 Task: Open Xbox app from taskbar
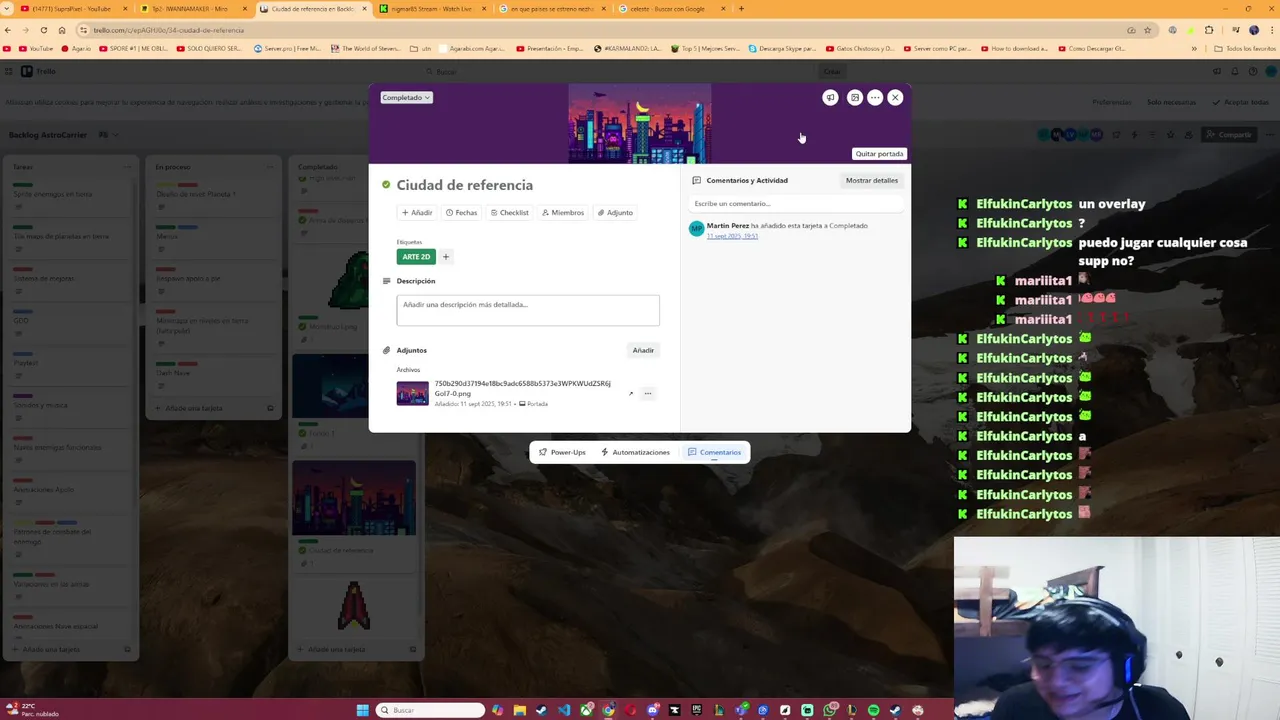point(586,710)
